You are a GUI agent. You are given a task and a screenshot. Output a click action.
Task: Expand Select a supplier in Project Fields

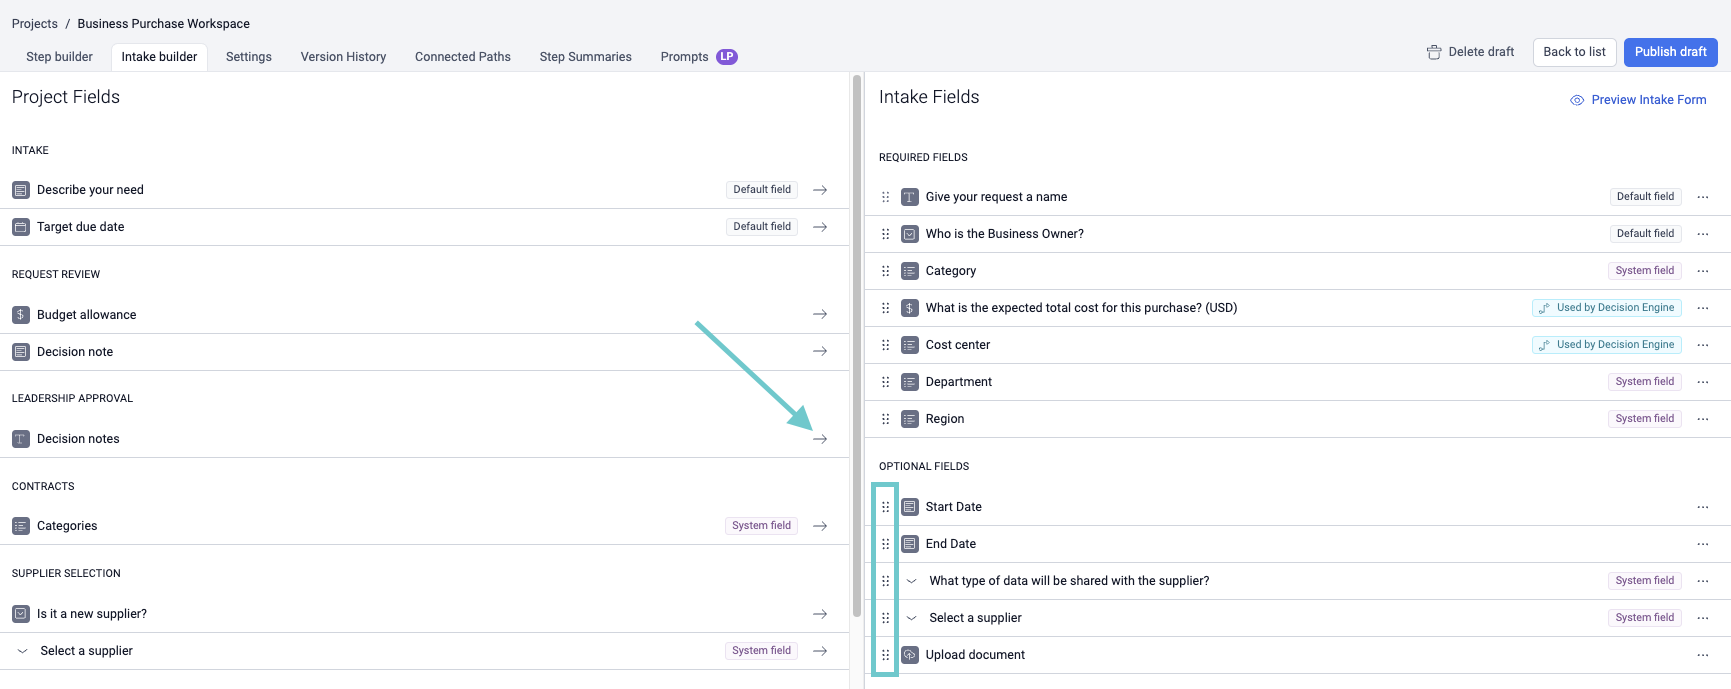coord(22,651)
